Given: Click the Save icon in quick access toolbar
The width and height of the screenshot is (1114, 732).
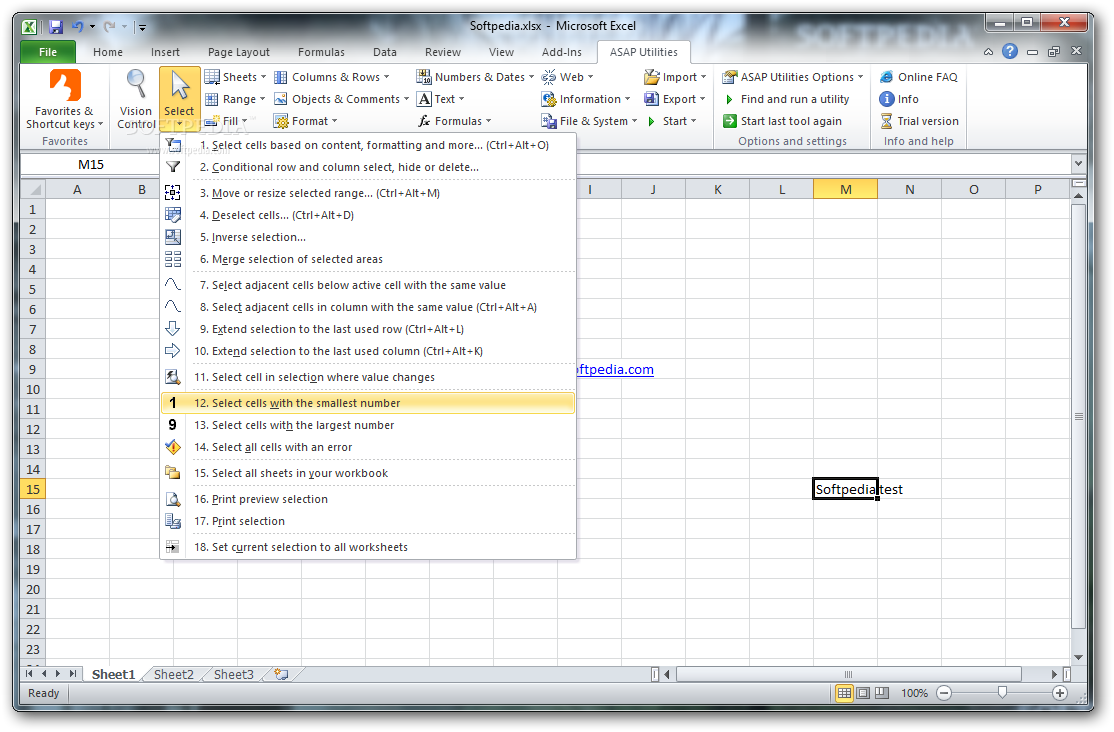Looking at the screenshot, I should 55,27.
